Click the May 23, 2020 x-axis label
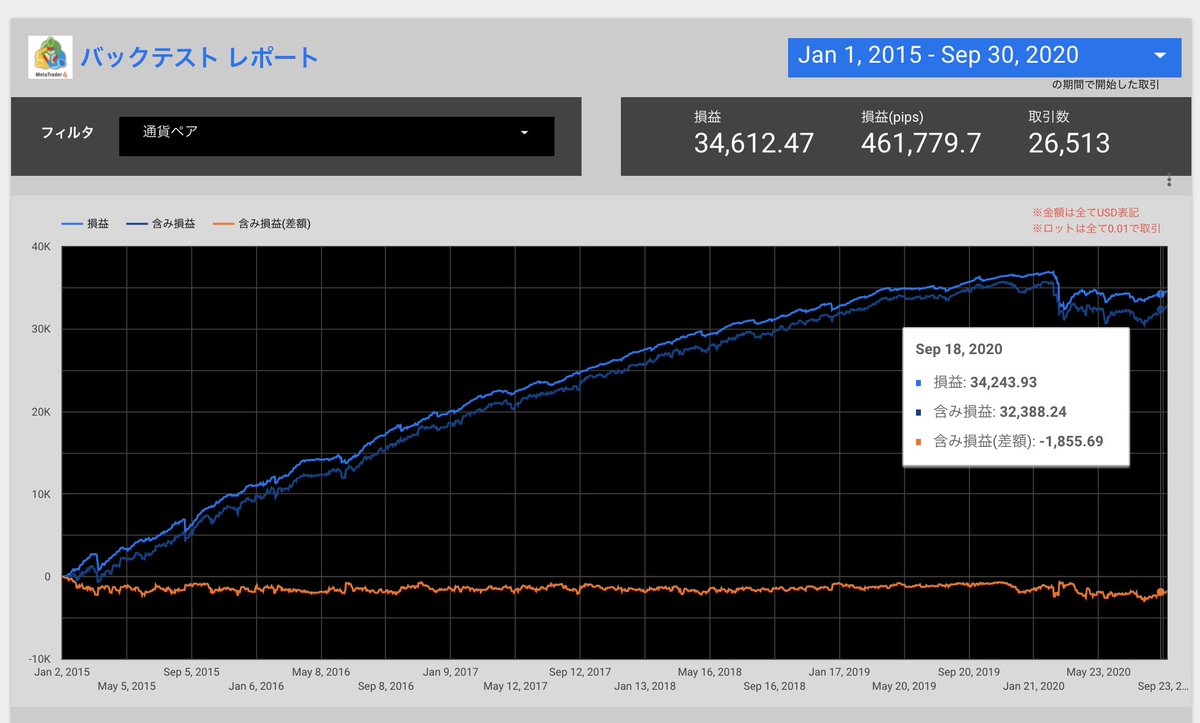The image size is (1200, 723). 1096,672
